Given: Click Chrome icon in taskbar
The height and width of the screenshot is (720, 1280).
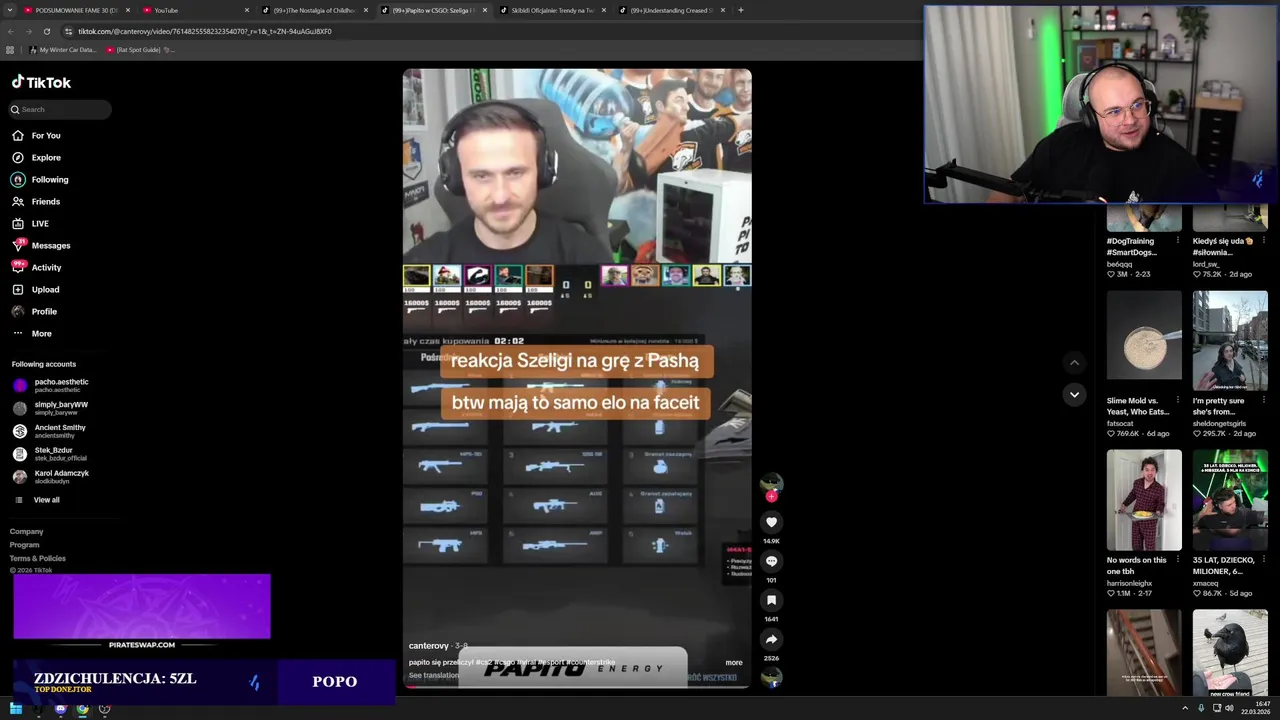Looking at the screenshot, I should pos(82,709).
